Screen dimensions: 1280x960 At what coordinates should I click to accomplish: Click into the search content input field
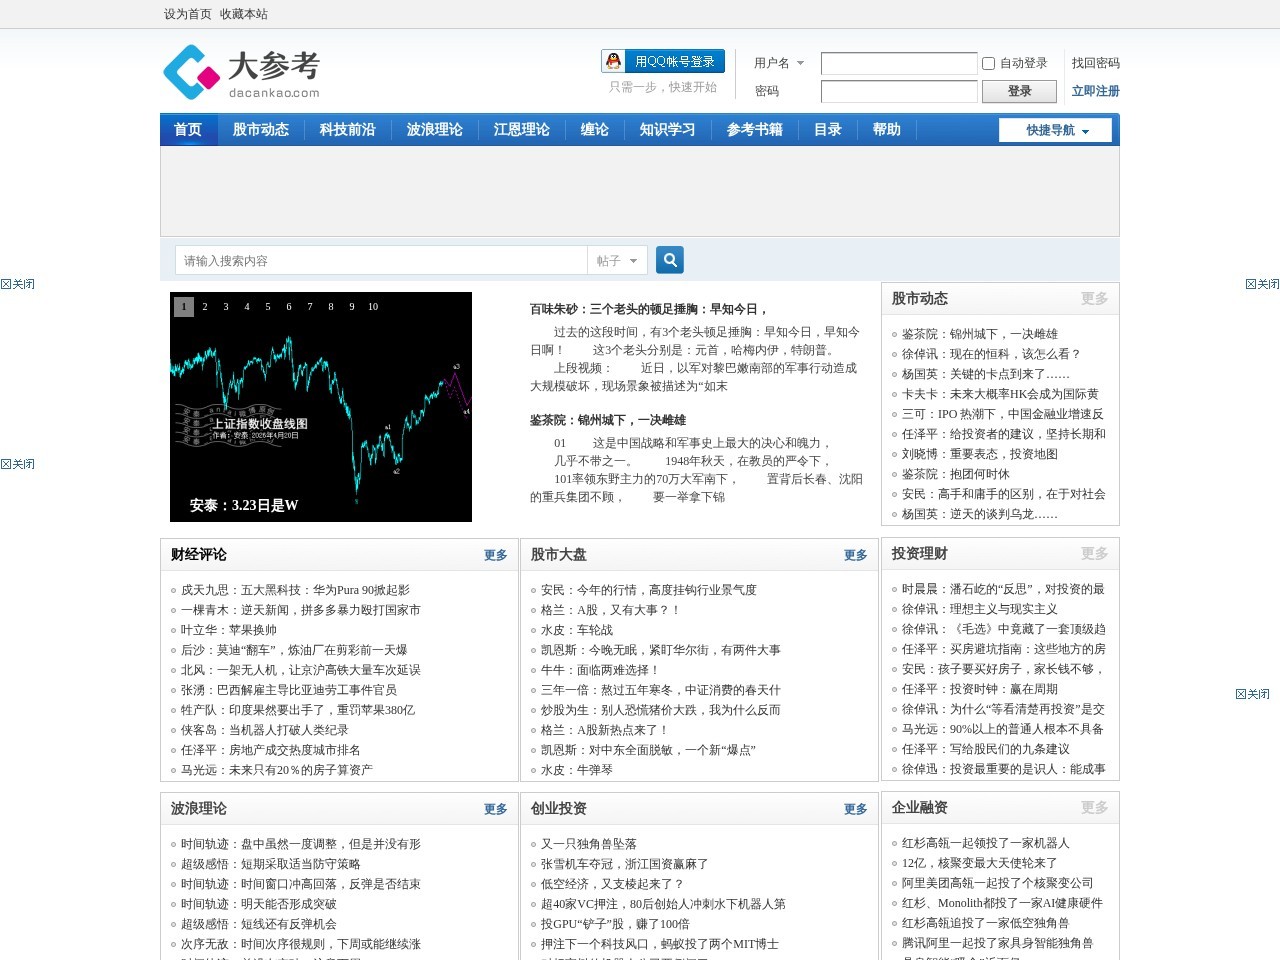coord(380,261)
